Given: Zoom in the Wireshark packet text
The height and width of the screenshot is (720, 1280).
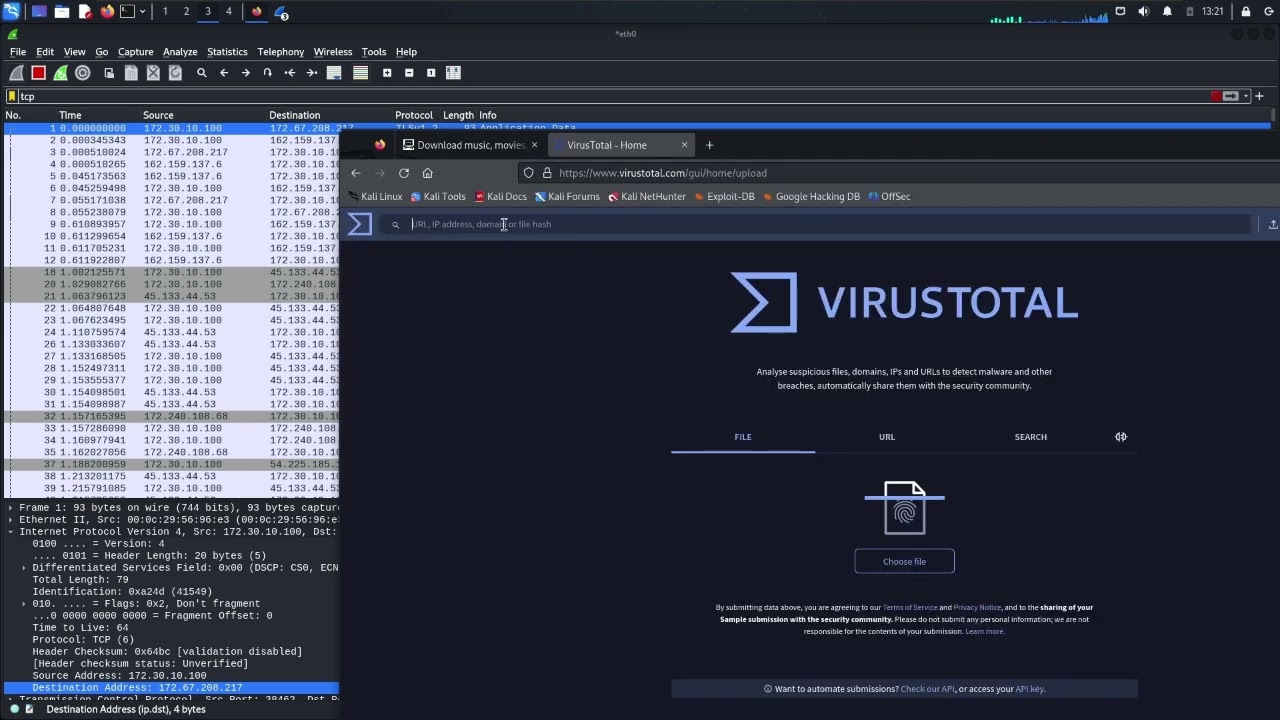Looking at the screenshot, I should (x=387, y=73).
